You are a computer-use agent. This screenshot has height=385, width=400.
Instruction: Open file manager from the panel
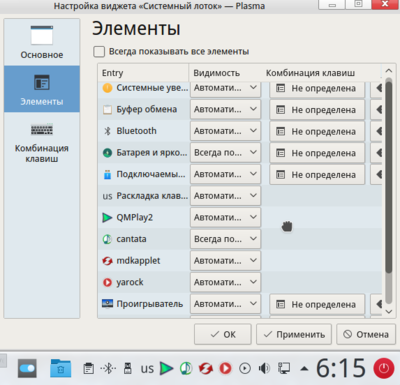(x=60, y=368)
